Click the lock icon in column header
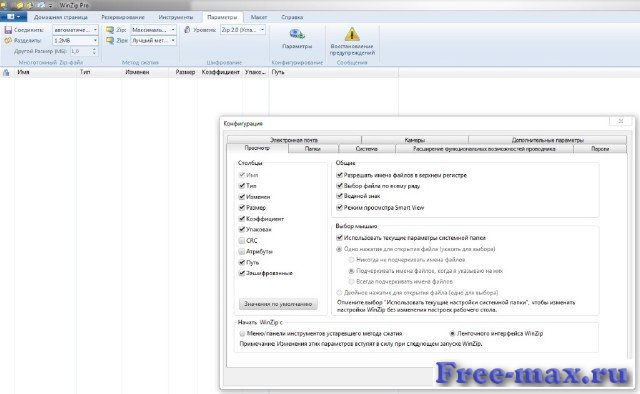 [6, 73]
